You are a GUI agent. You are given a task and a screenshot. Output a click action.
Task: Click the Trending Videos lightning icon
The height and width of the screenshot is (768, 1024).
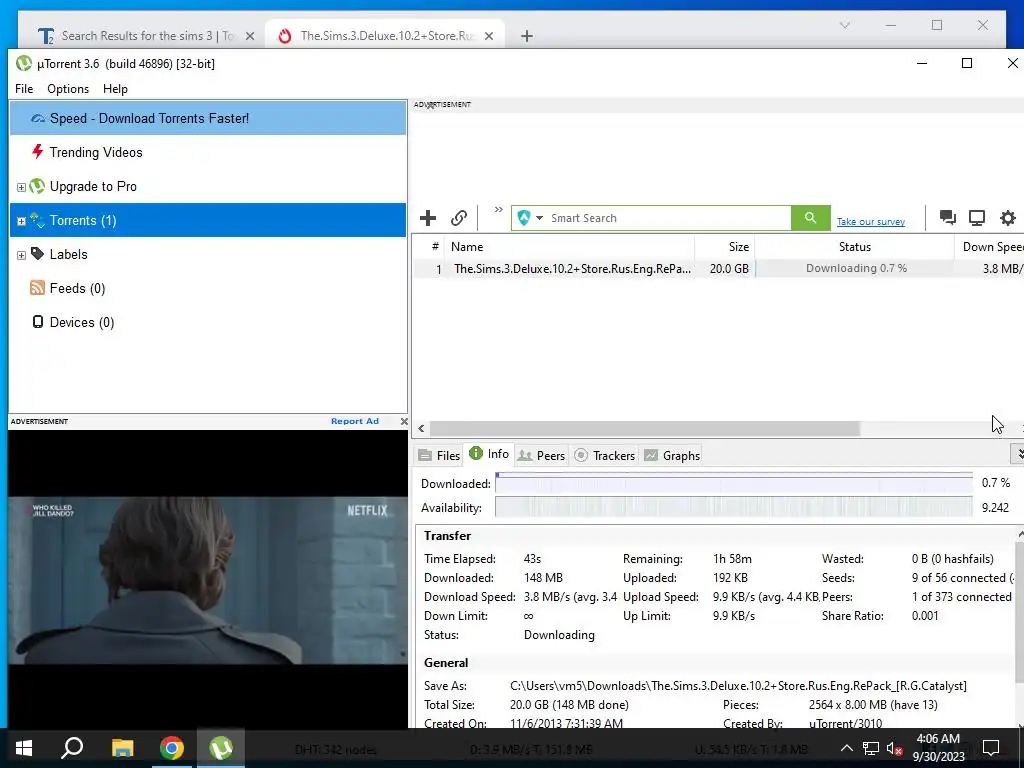38,152
